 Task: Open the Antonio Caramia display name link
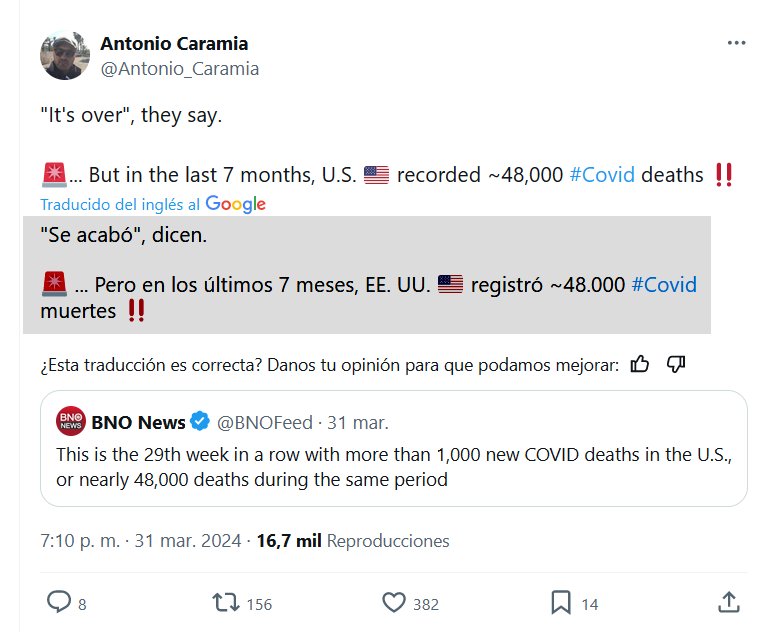click(x=174, y=44)
